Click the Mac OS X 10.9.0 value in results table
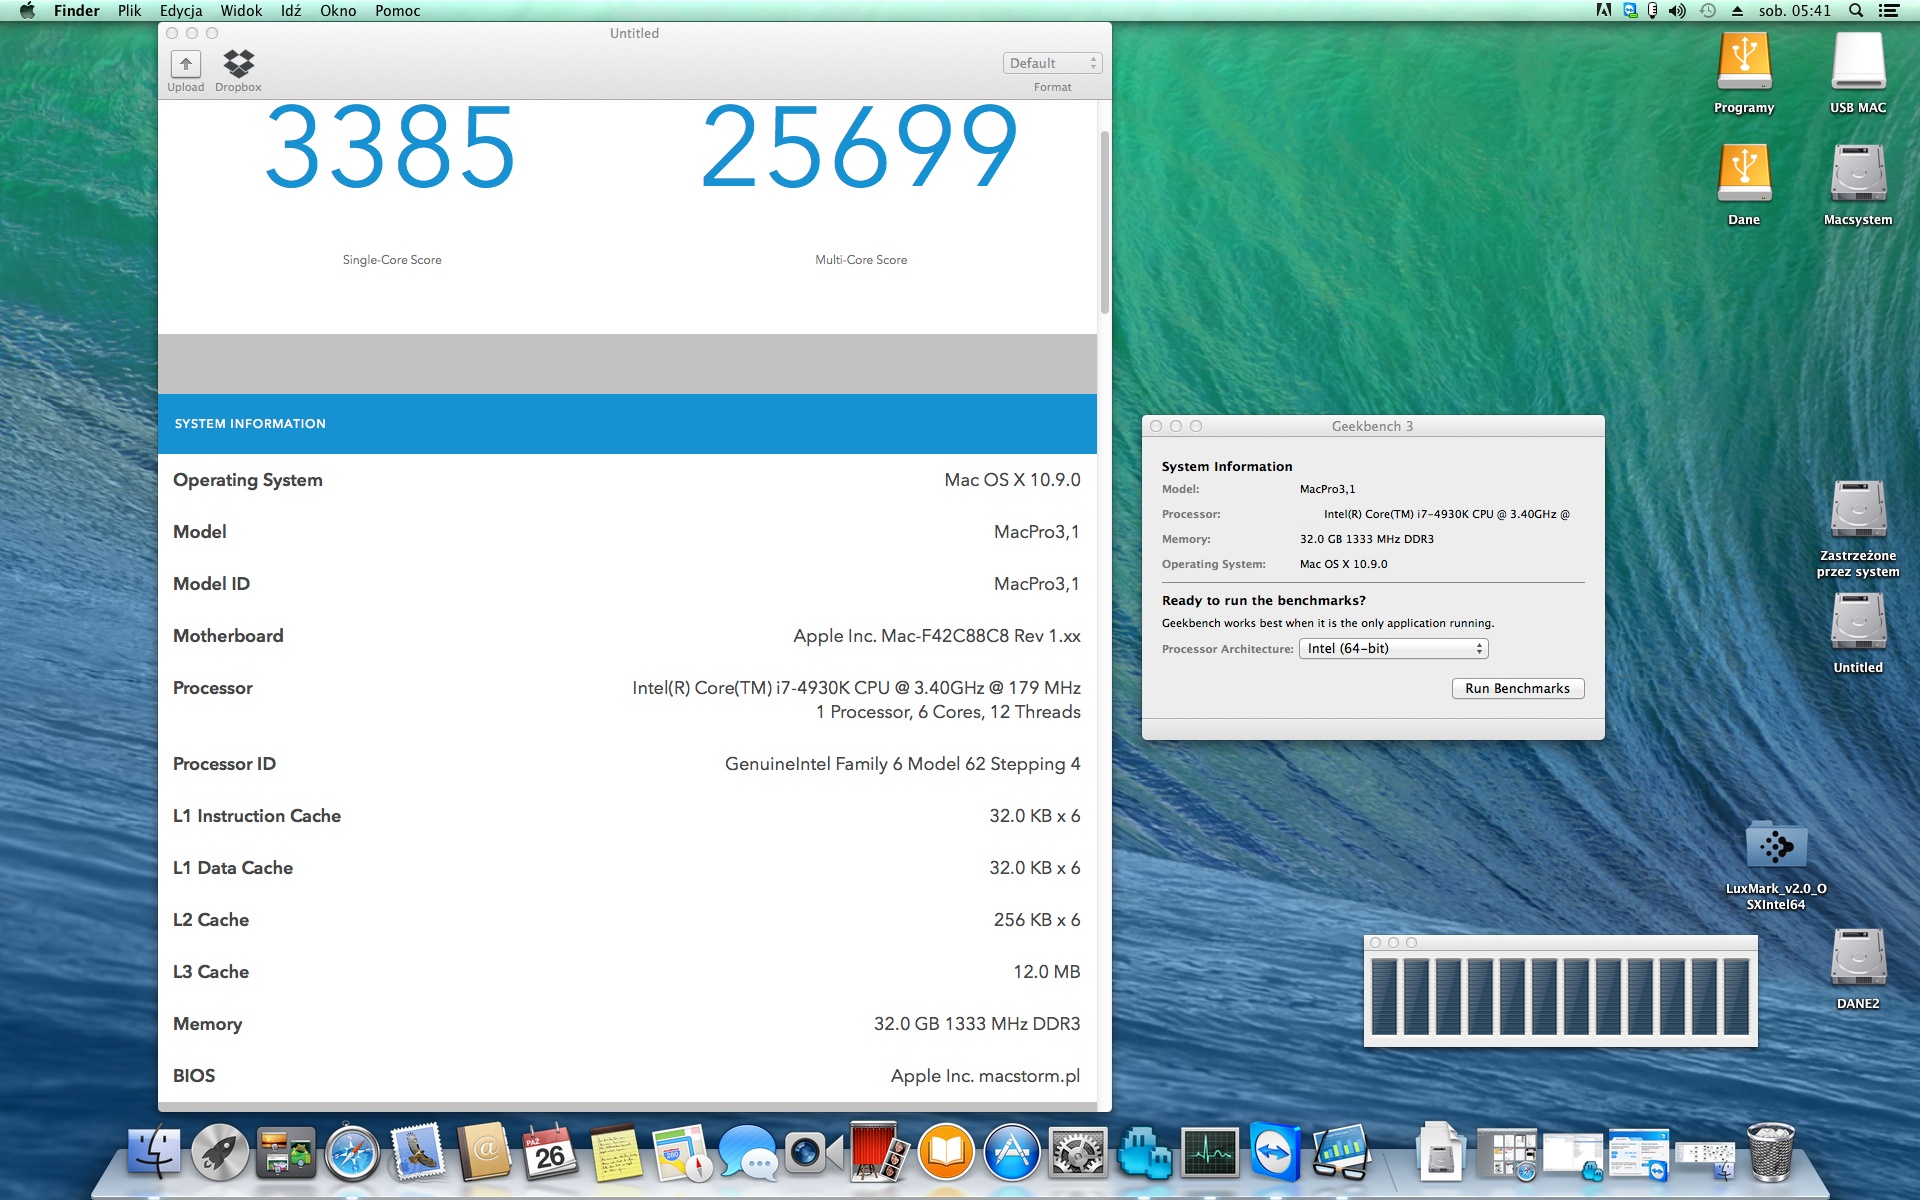The image size is (1920, 1200). 1012,480
